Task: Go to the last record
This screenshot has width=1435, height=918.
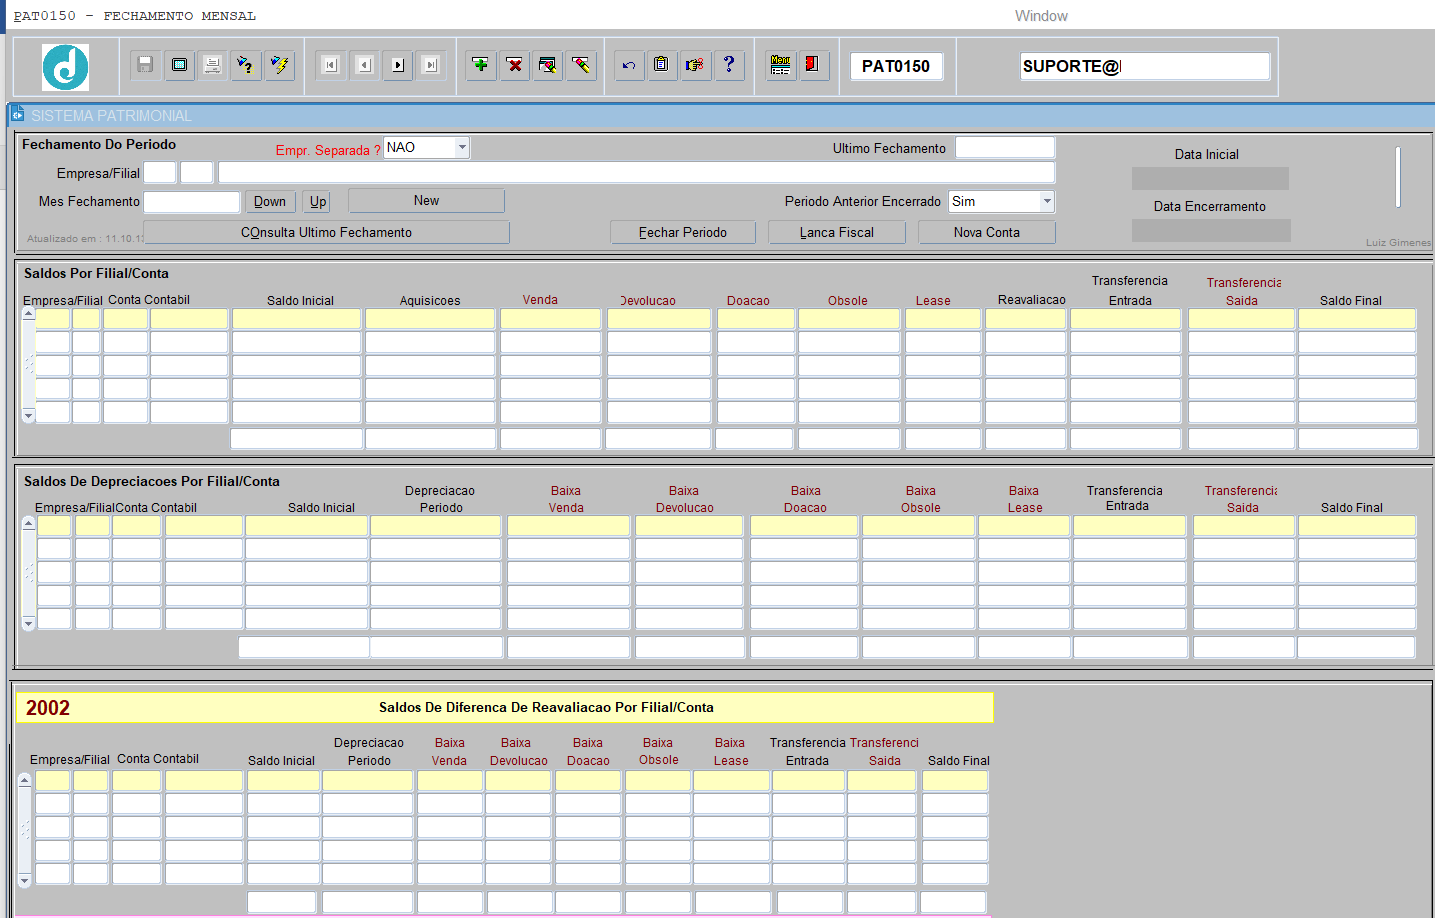Action: click(x=431, y=65)
